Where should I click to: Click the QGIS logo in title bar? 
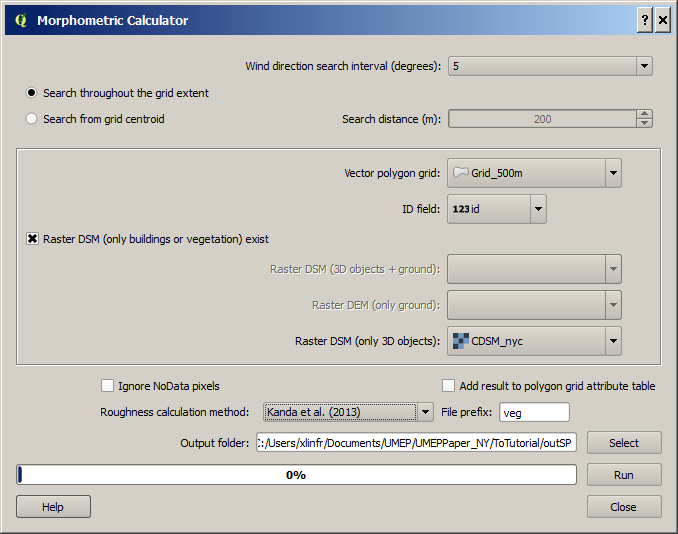(21, 20)
